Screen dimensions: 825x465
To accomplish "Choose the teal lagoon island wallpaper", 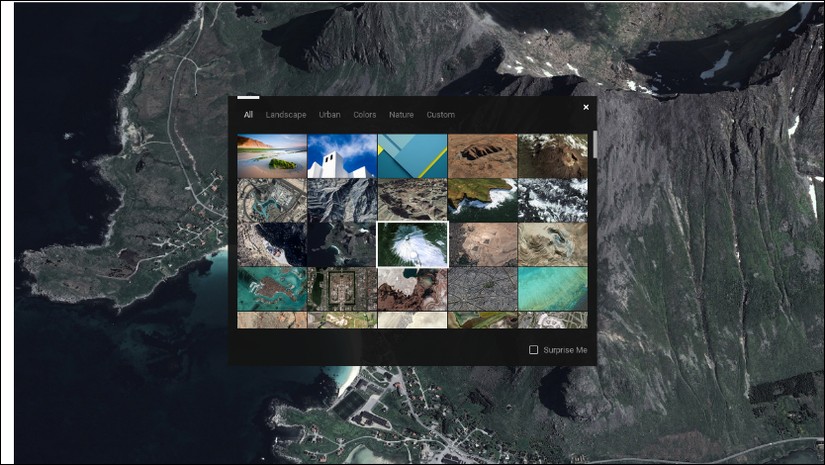I will [272, 289].
